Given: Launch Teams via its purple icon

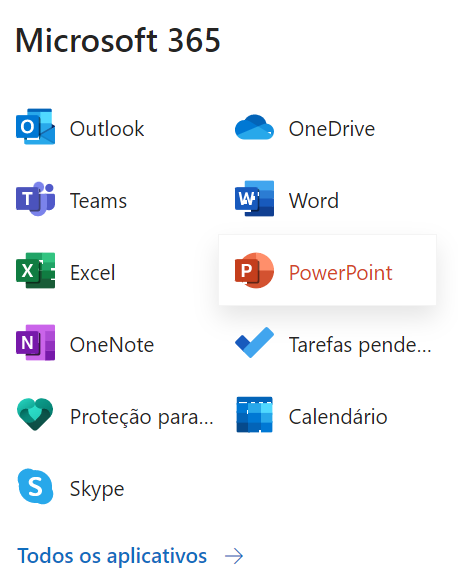Looking at the screenshot, I should pyautogui.click(x=36, y=199).
